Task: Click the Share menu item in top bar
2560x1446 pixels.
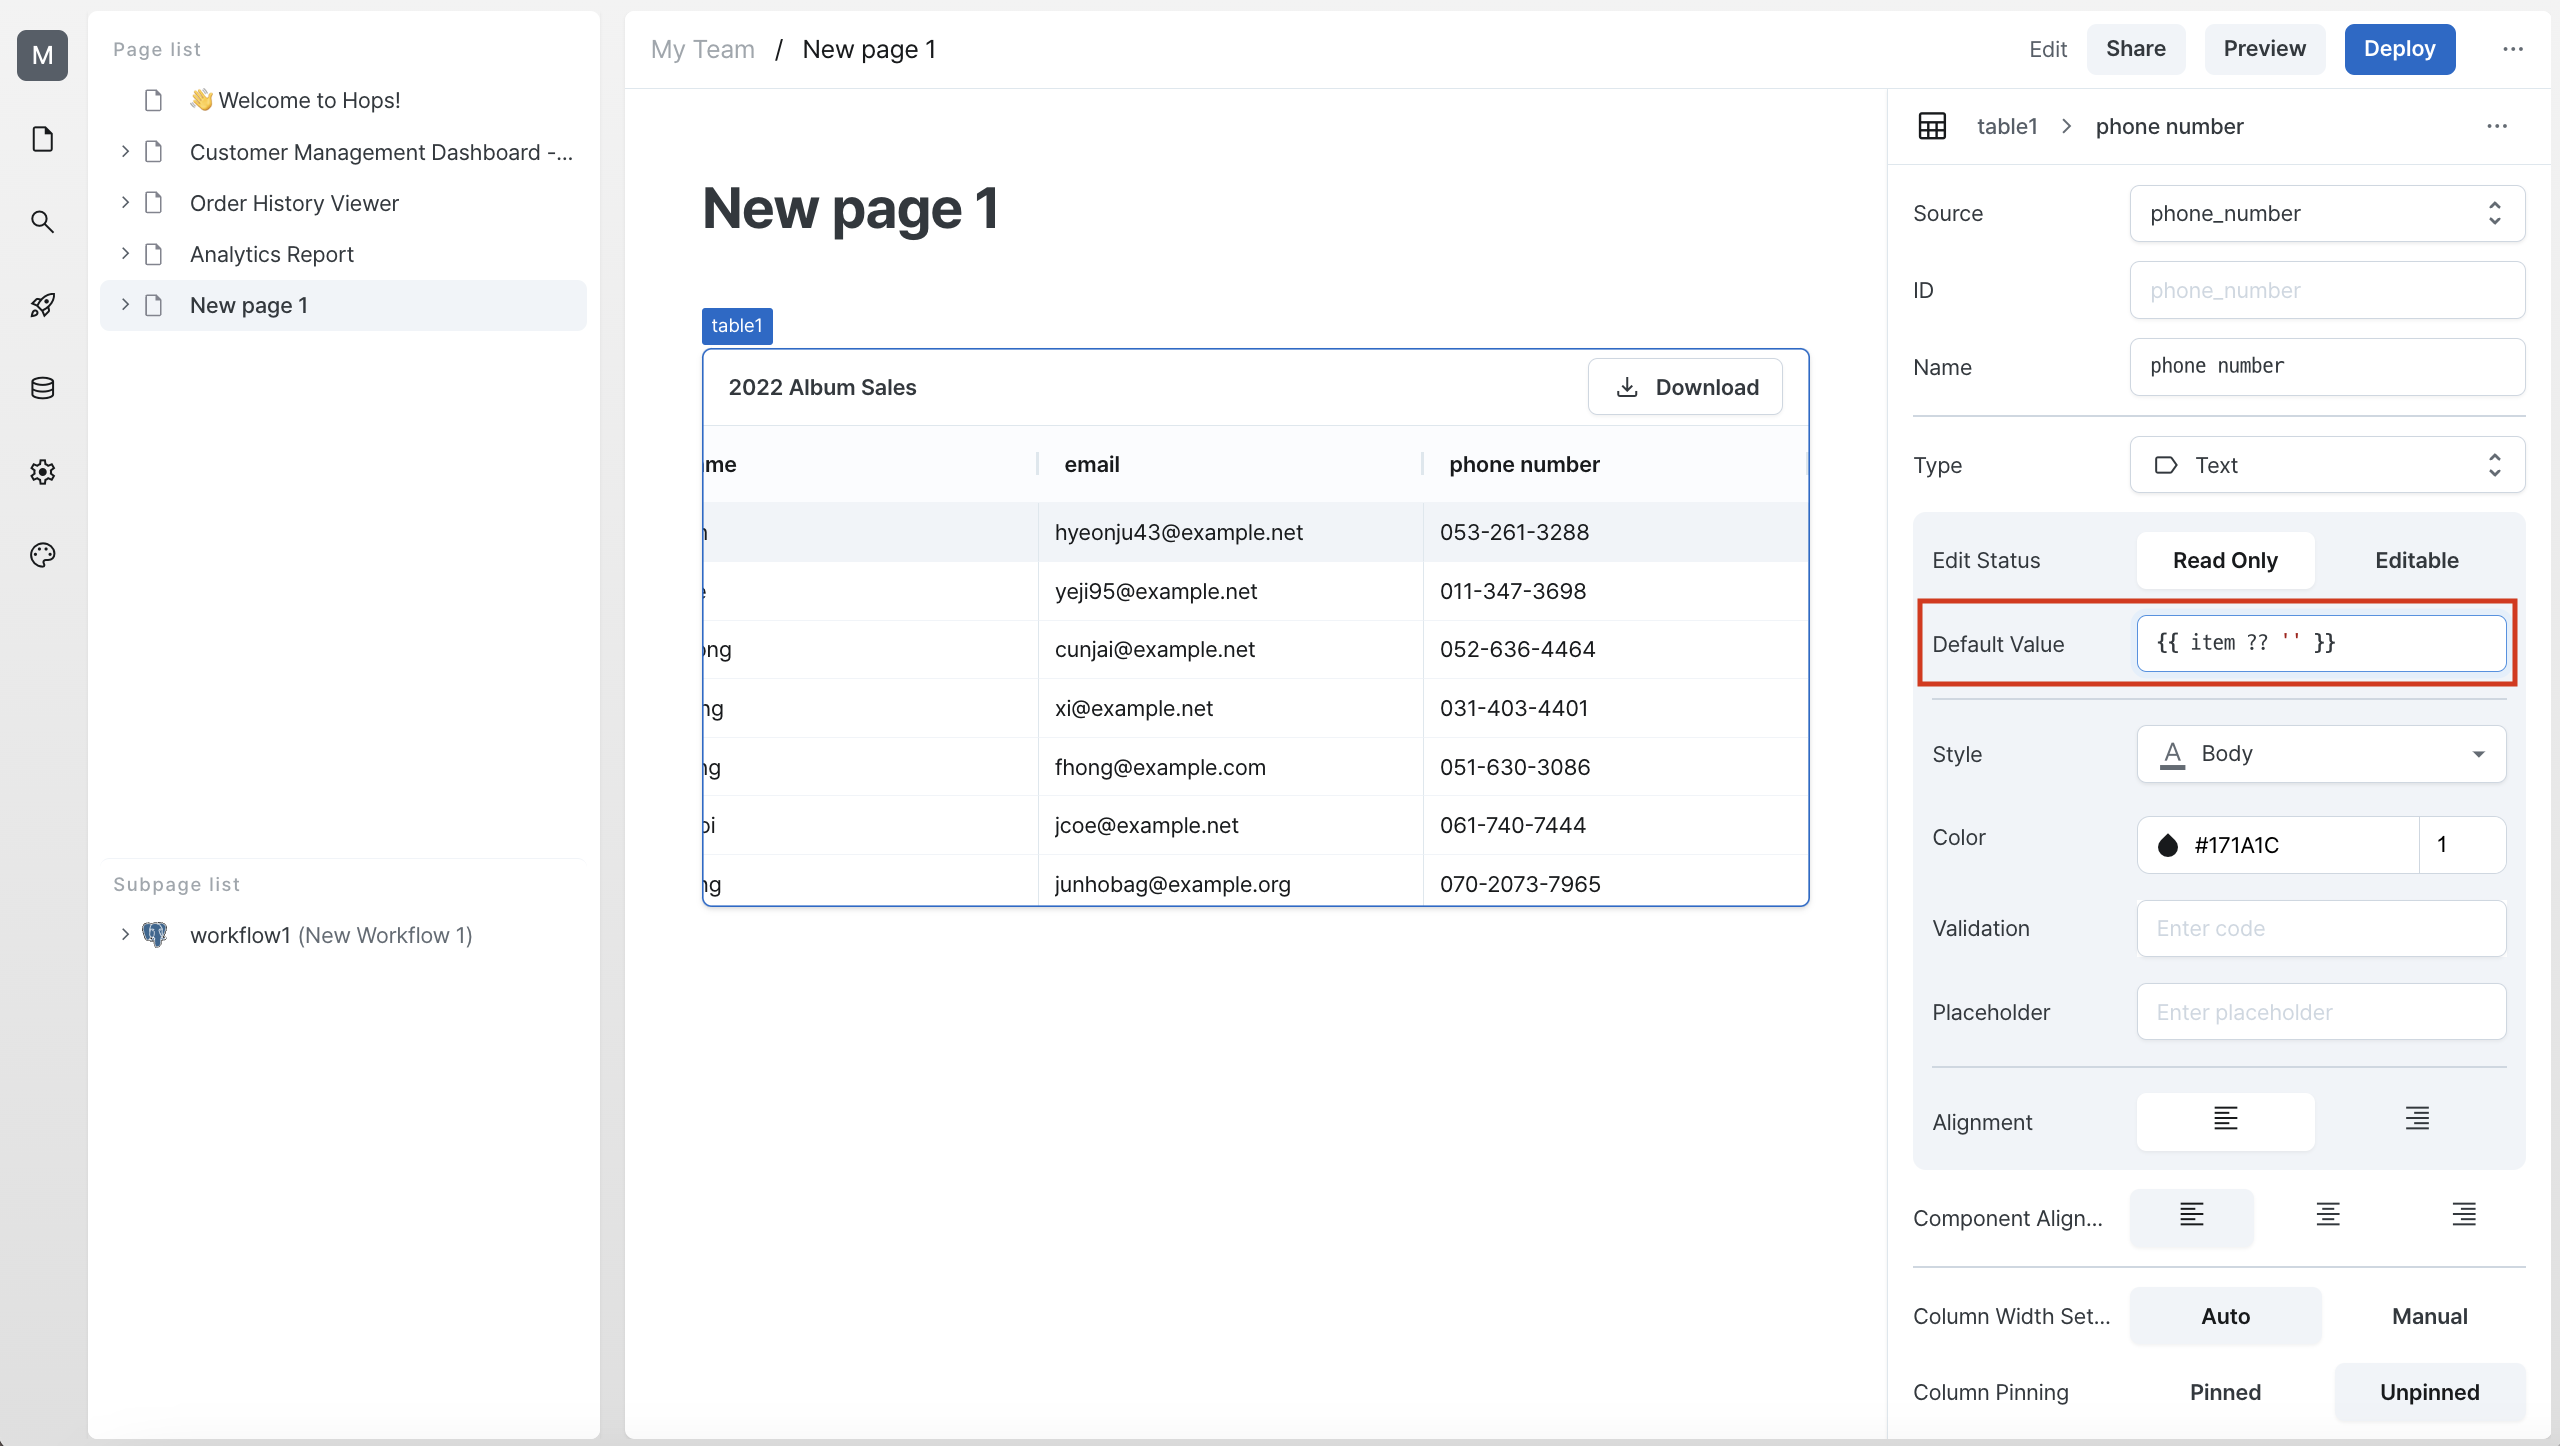Action: [2136, 47]
